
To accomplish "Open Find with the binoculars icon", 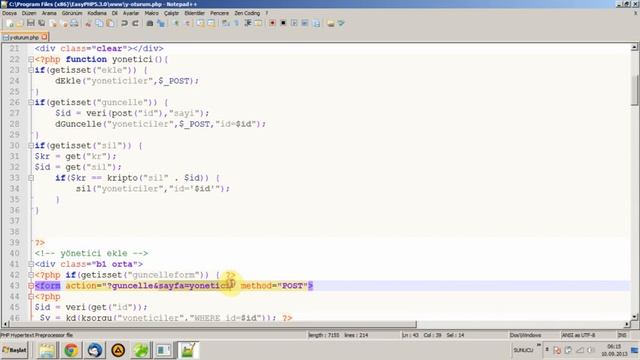I will [x=149, y=23].
